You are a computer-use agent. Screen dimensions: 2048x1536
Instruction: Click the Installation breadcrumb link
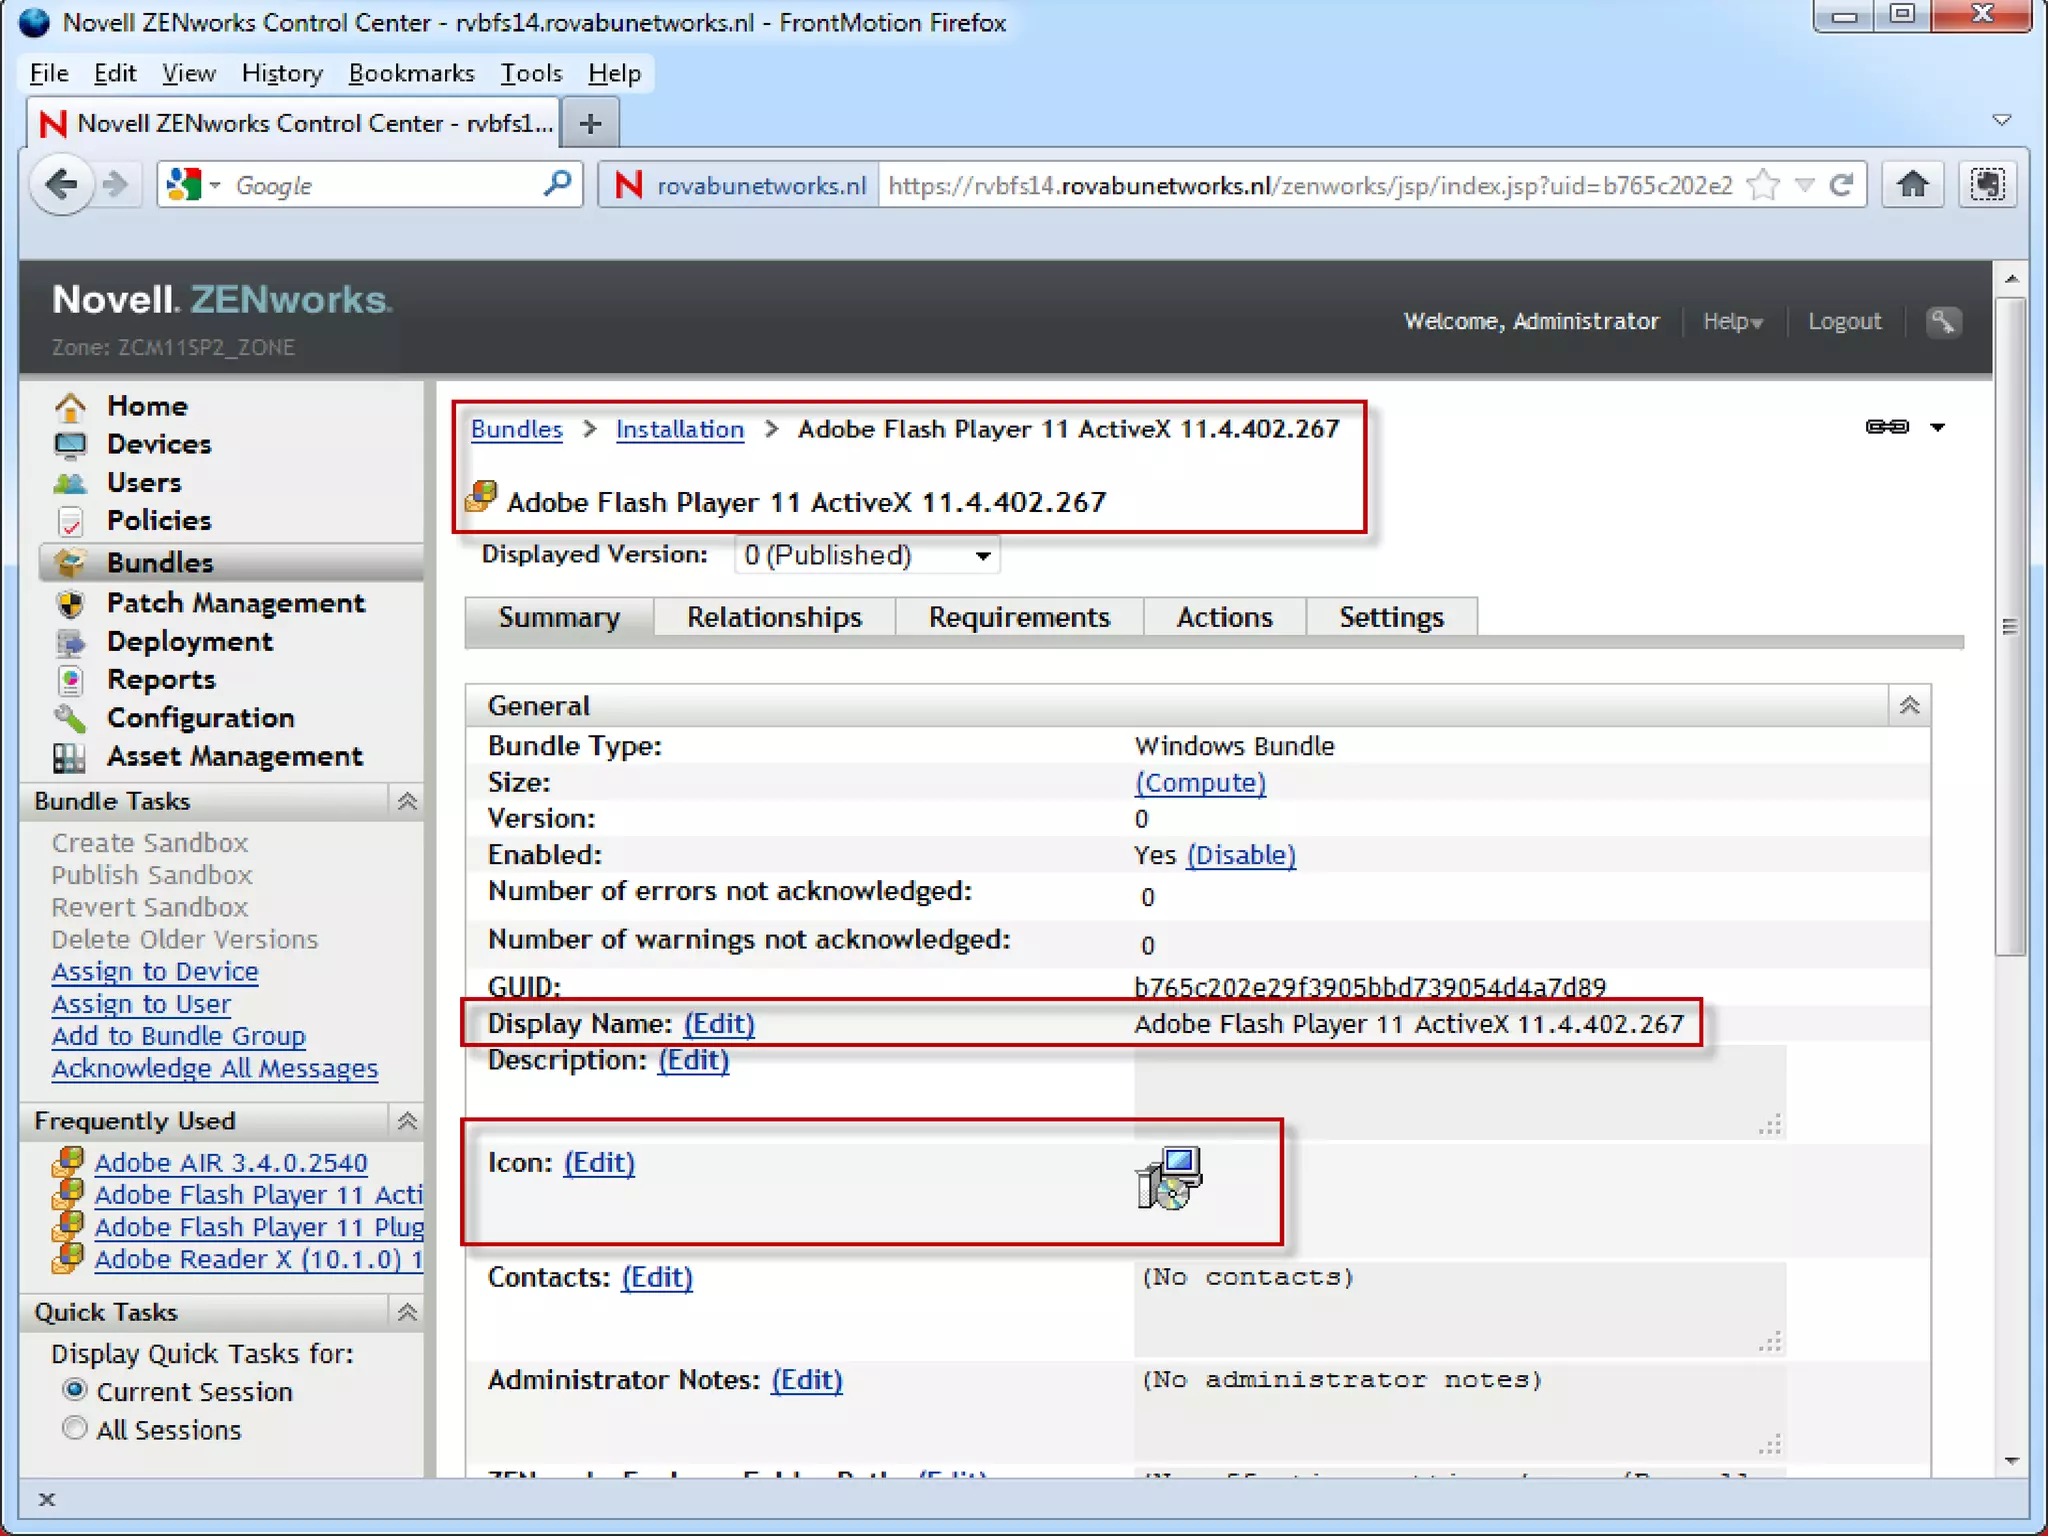(x=679, y=429)
